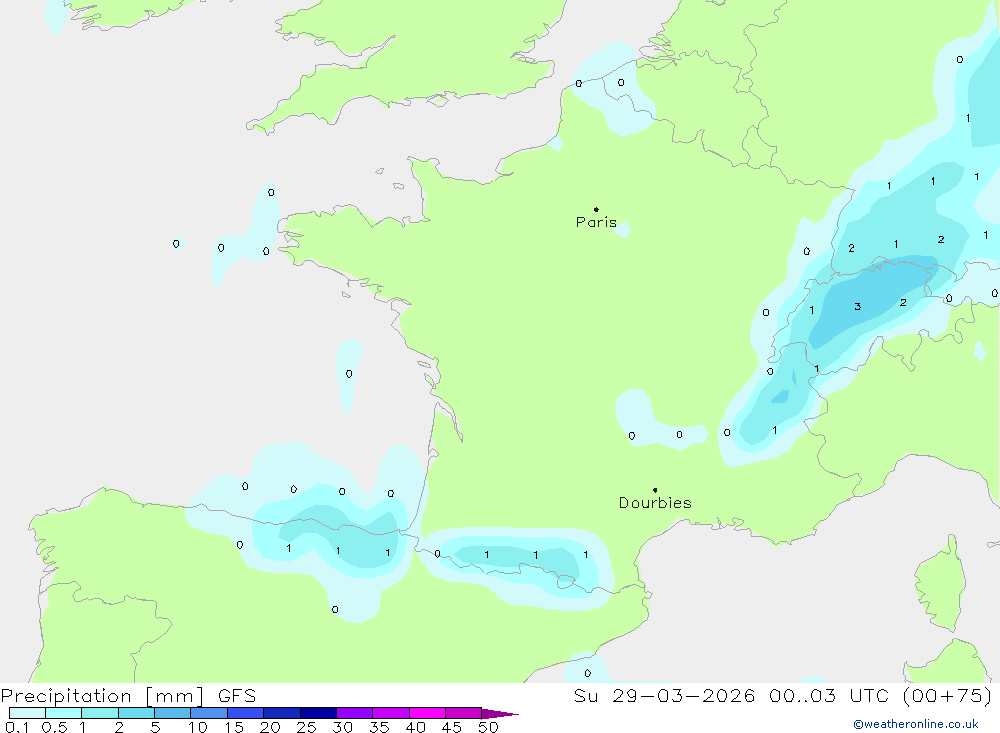Click the 'Precipitation [mm]' title text
The image size is (1000, 733).
pyautogui.click(x=102, y=695)
